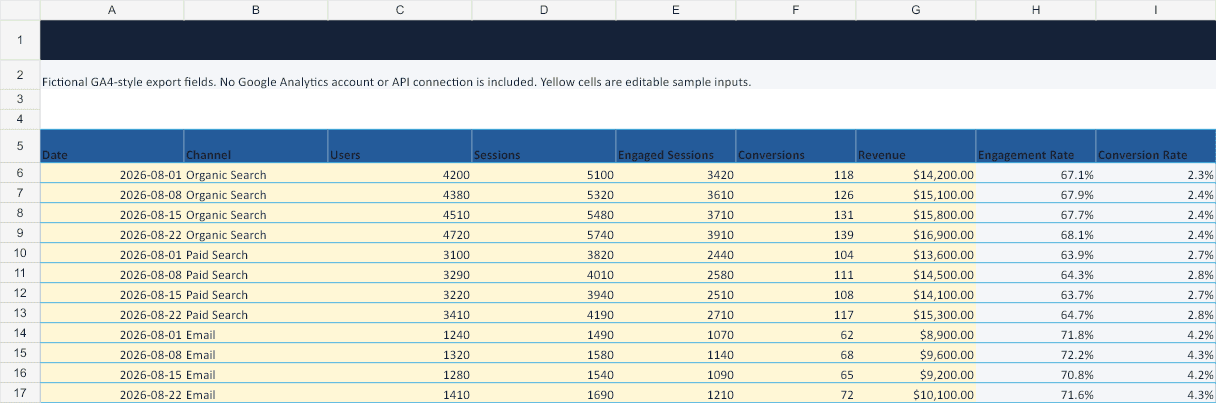Click the Engaged Sessions header cell
Viewport: 1216px width, 403px height.
[676, 146]
